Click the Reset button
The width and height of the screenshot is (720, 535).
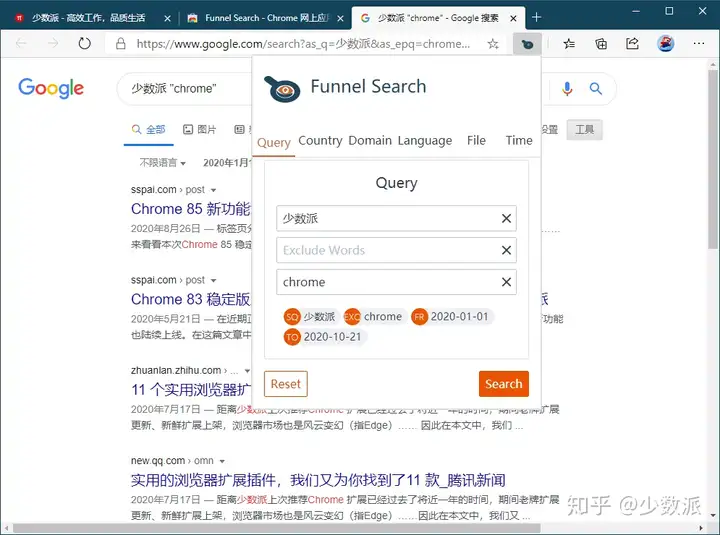click(x=286, y=384)
